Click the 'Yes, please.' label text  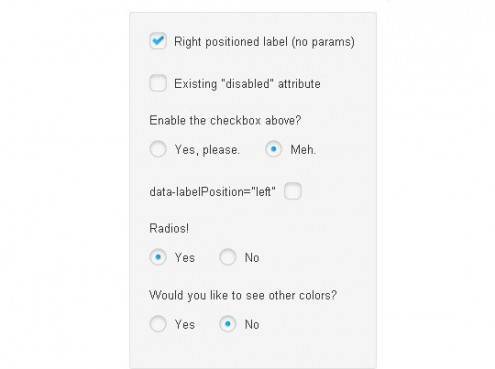tap(207, 150)
